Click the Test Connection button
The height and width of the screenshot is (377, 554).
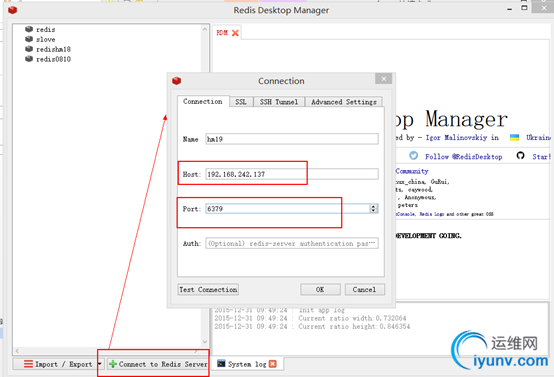tap(208, 289)
